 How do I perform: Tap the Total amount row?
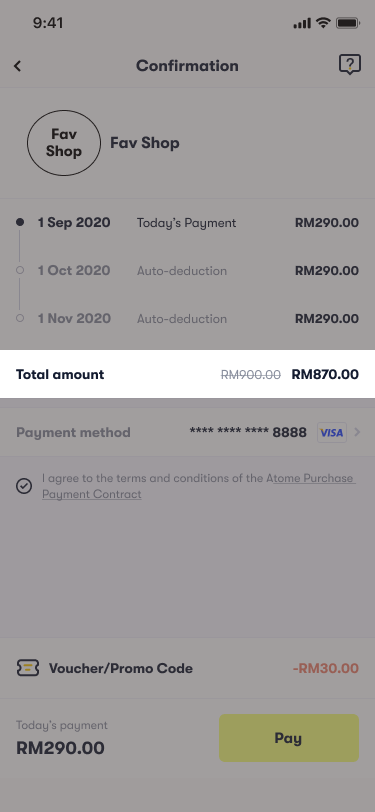tap(188, 374)
